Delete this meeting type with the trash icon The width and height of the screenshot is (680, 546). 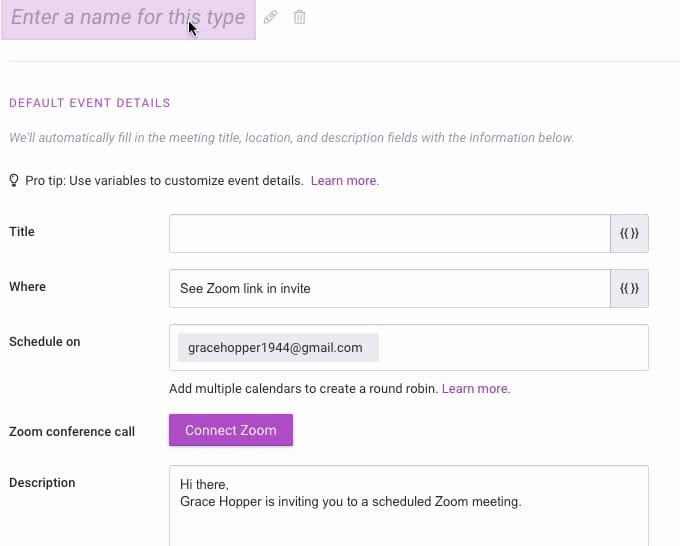tap(299, 17)
